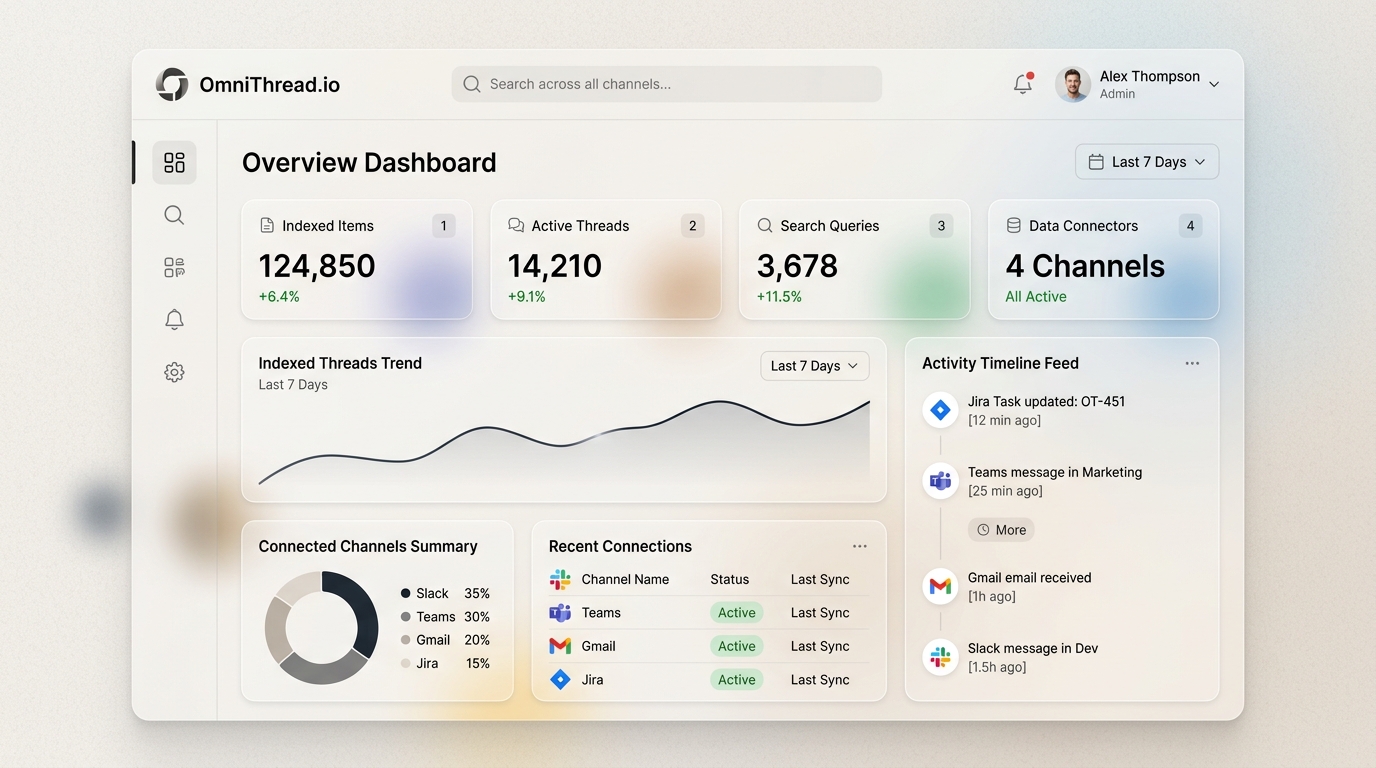Click the badge number 4 on Data Connectors

1191,226
